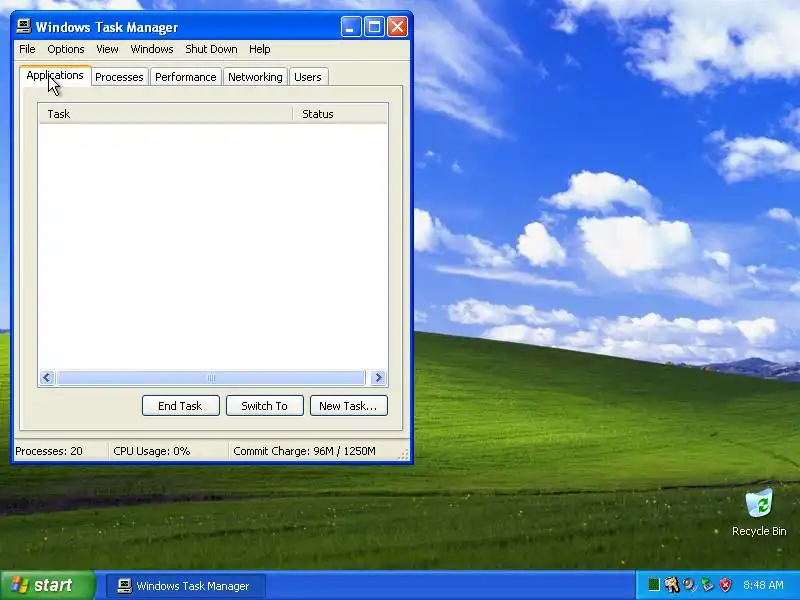The image size is (800, 600).
Task: Click the right arrow of horizontal scrollbar
Action: click(379, 378)
